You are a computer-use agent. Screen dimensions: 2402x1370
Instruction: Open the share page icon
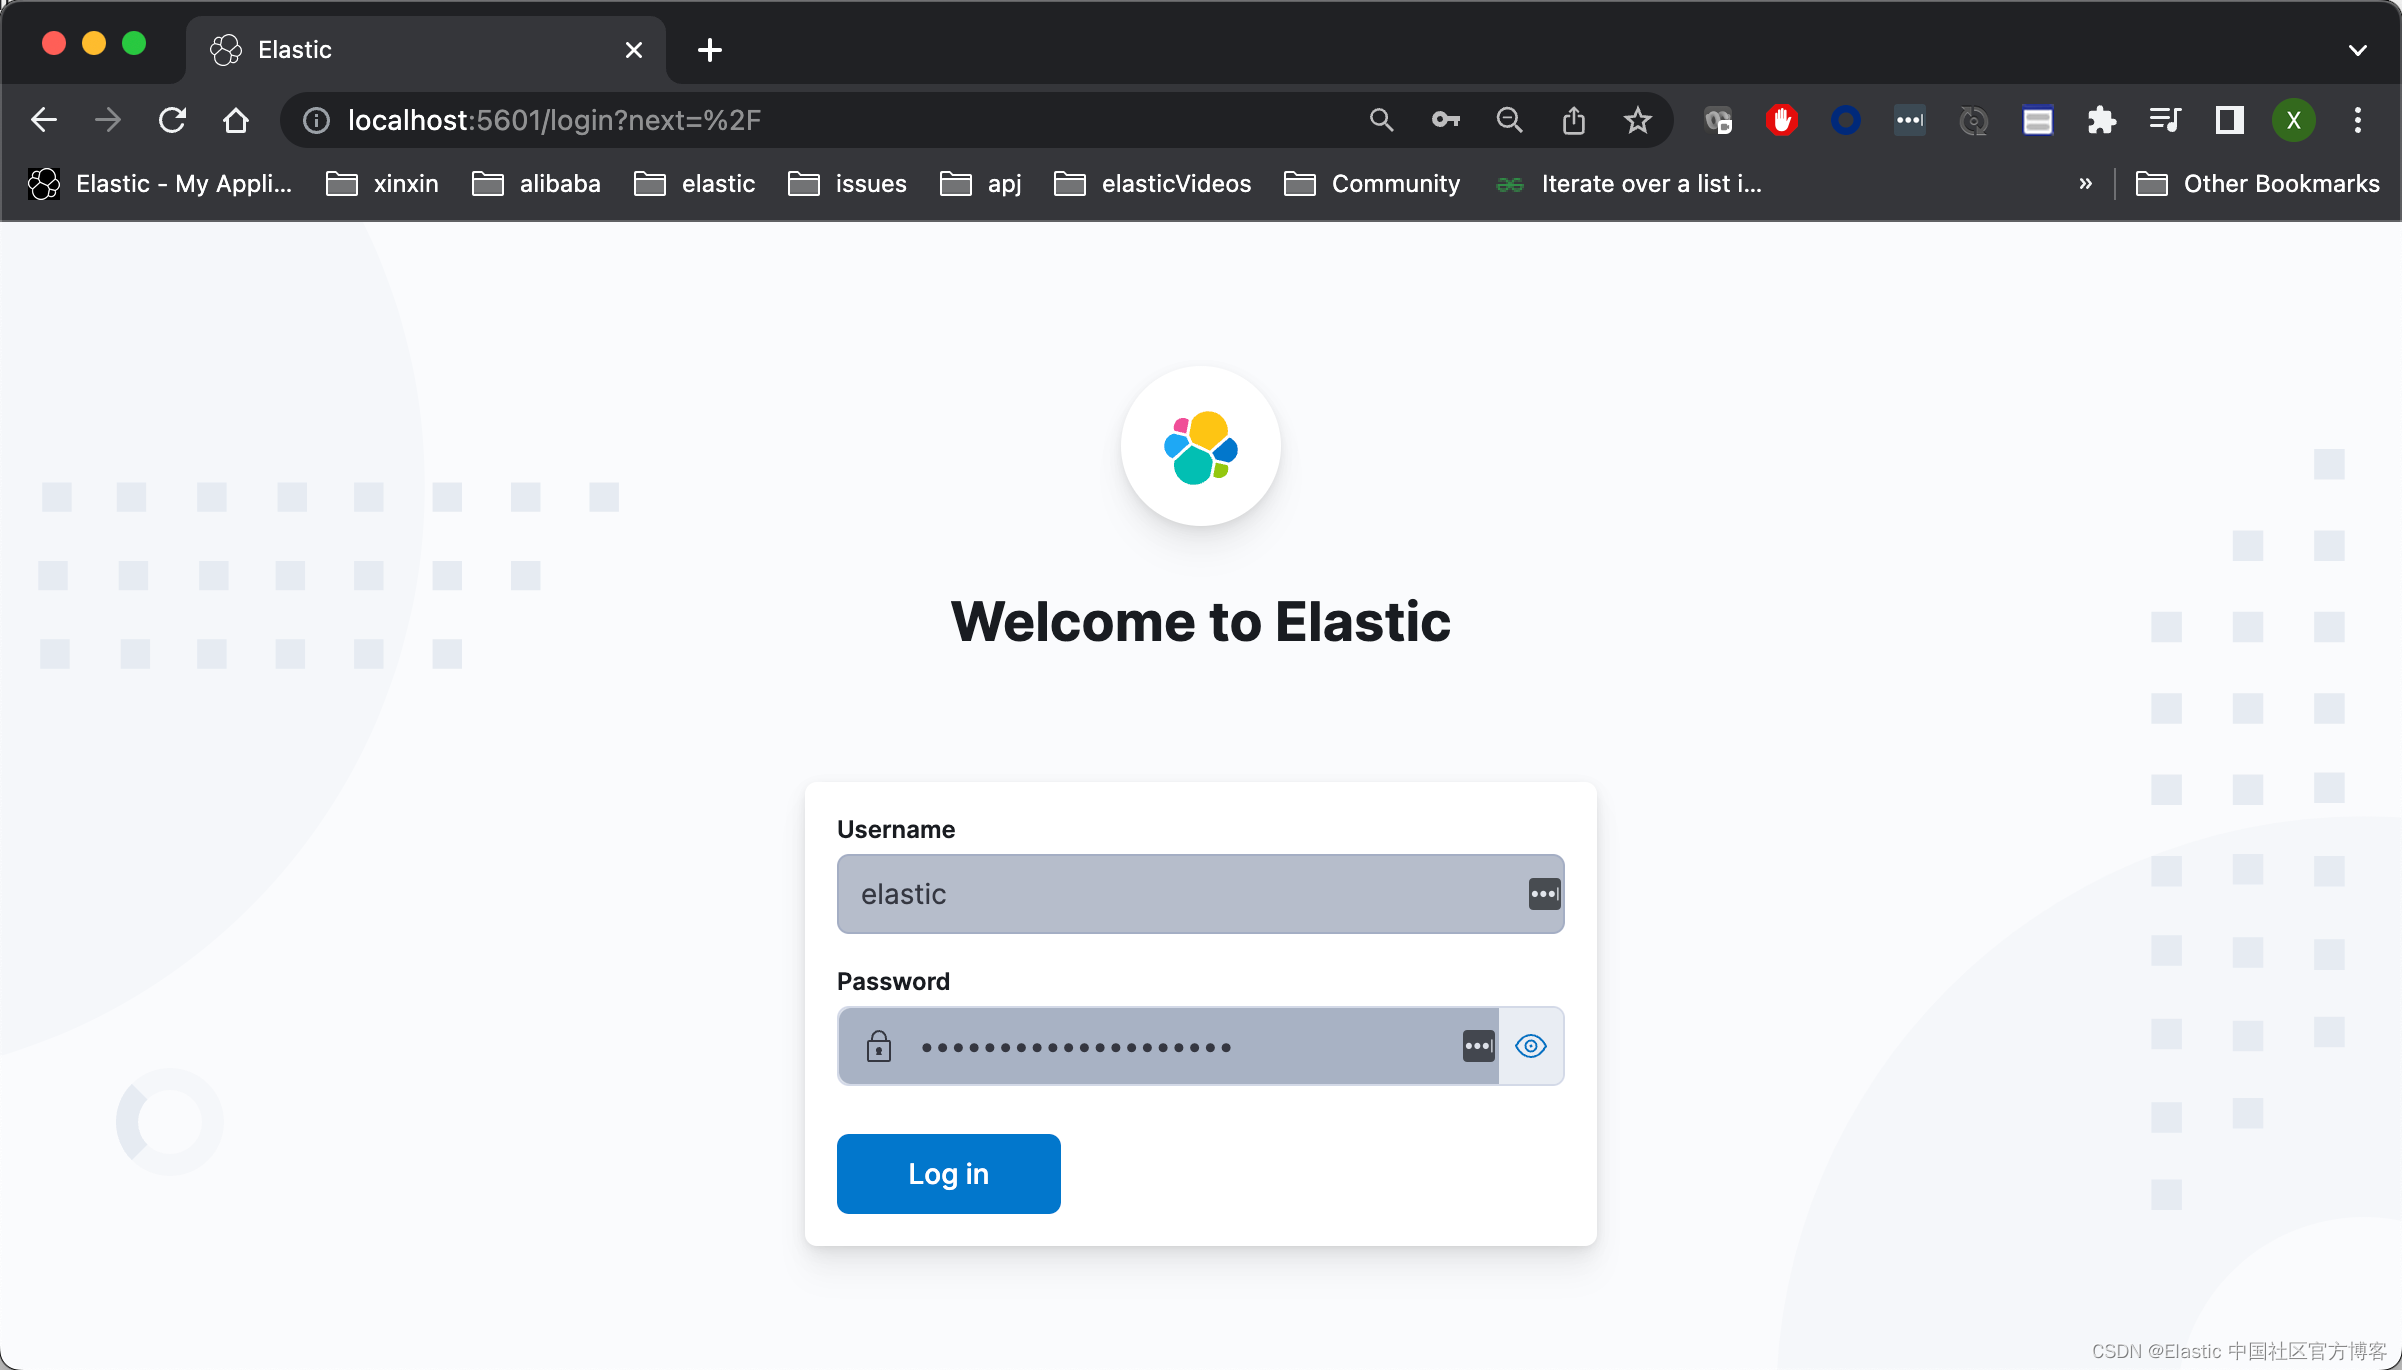(1573, 121)
